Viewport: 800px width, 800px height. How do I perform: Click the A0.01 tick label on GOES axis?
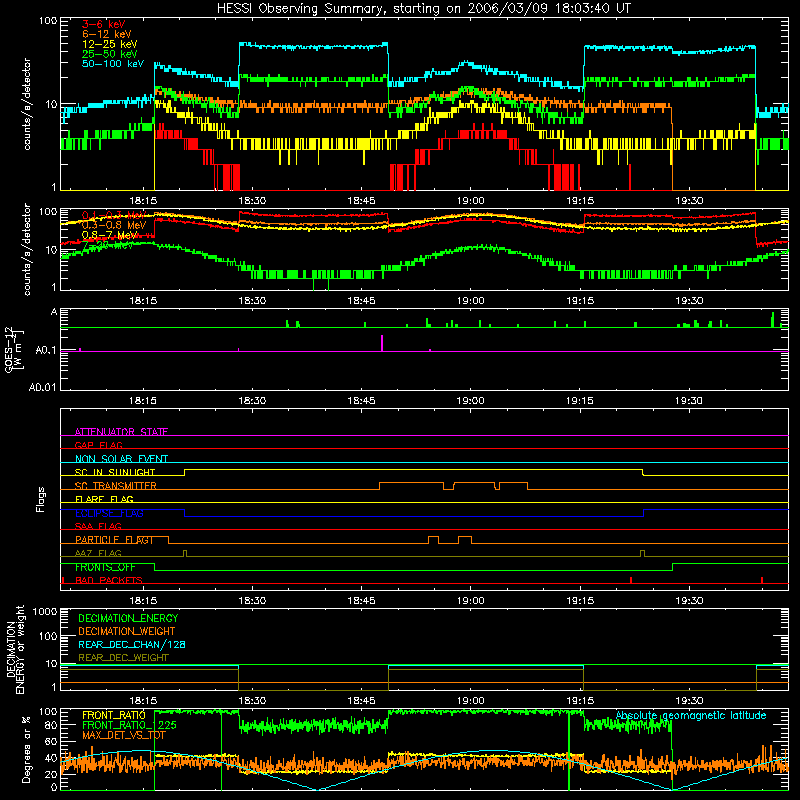[43, 387]
